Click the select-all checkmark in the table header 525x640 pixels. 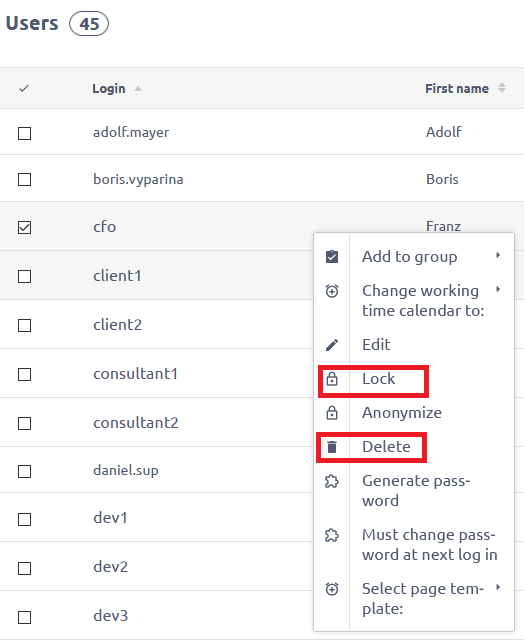pyautogui.click(x=24, y=88)
